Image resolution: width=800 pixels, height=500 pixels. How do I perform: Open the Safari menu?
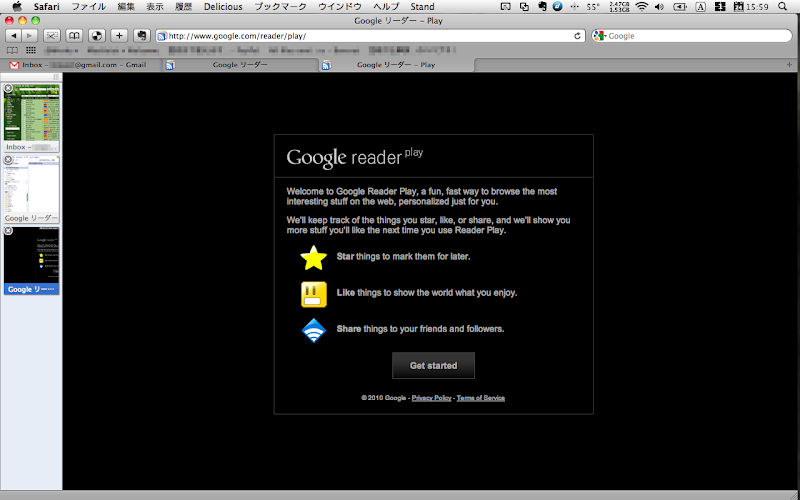(x=47, y=7)
